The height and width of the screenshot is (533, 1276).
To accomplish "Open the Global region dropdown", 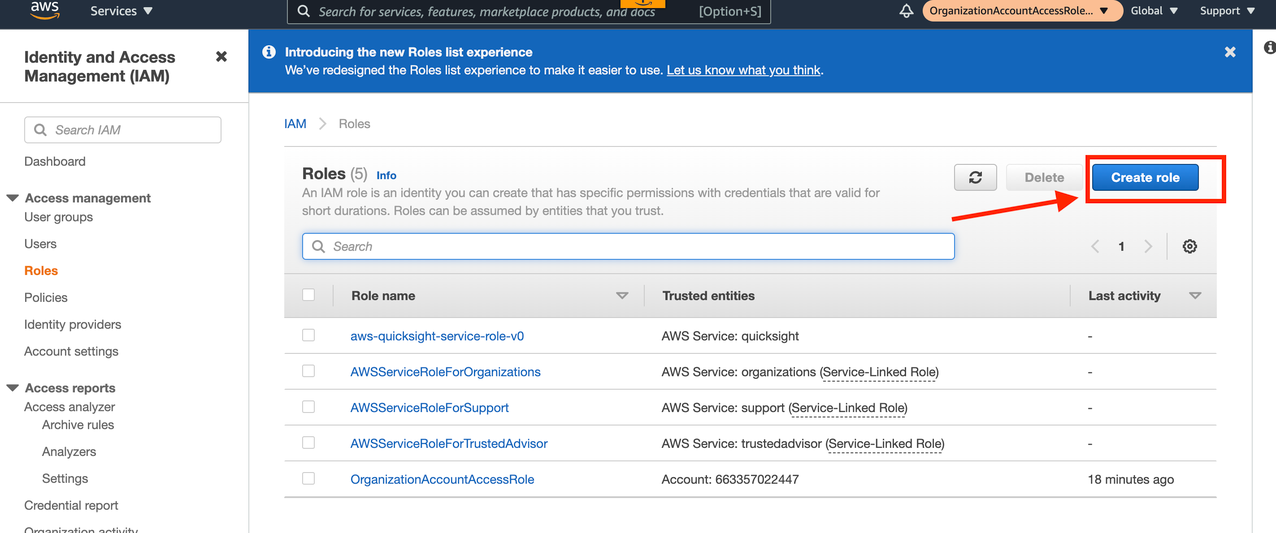I will [x=1153, y=11].
